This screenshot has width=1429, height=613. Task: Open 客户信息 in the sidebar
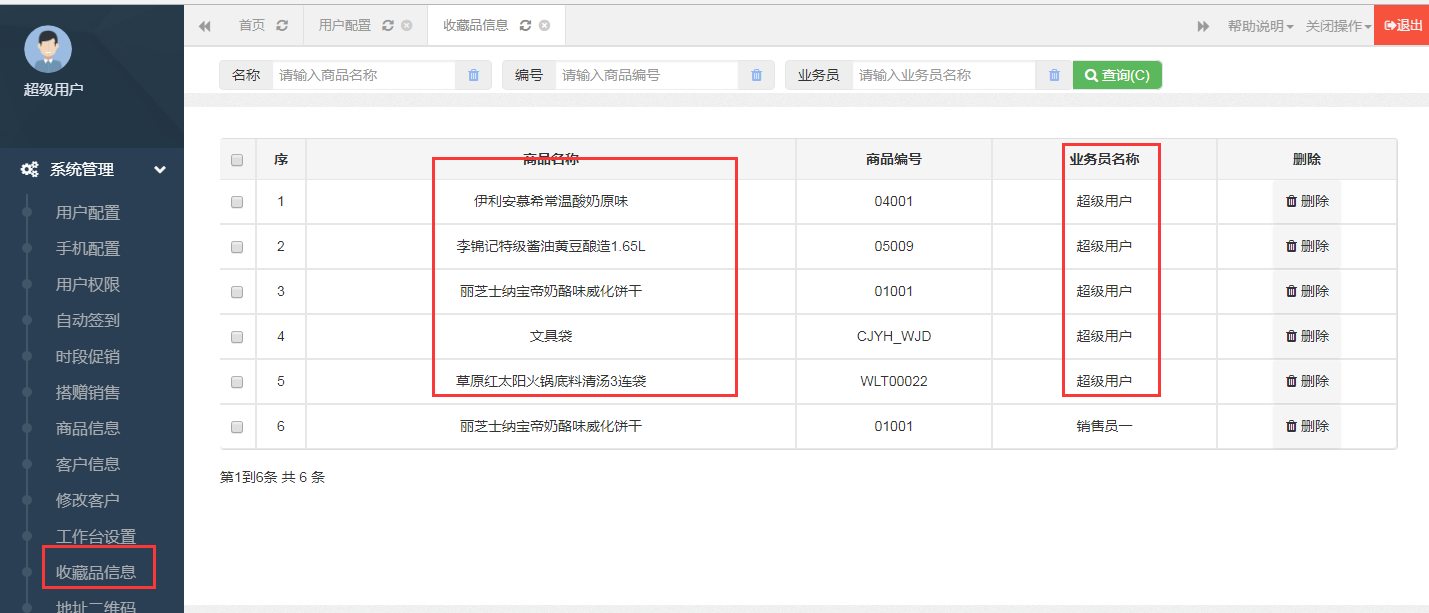[88, 464]
